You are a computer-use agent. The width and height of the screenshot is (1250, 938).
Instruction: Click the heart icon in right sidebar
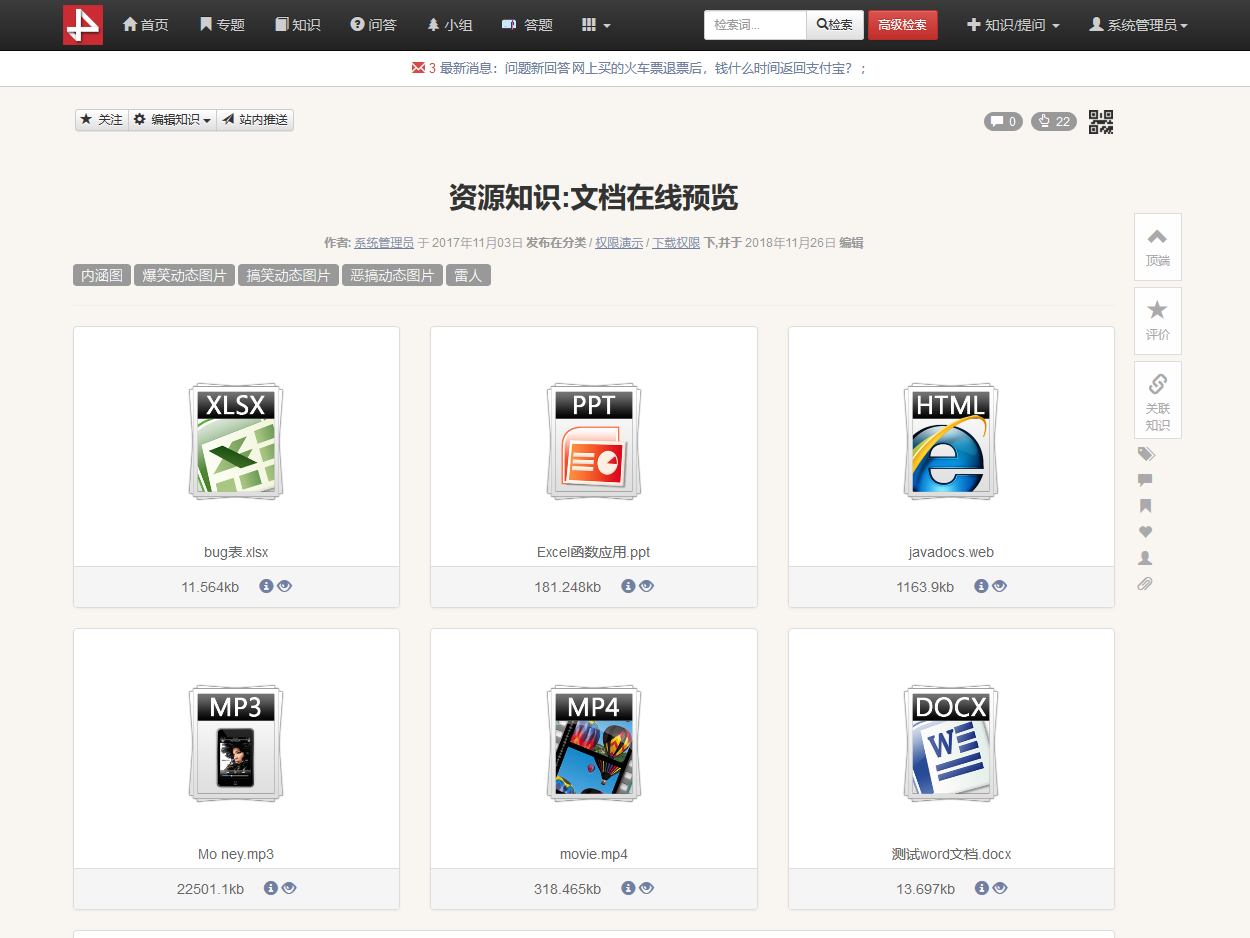coord(1146,532)
